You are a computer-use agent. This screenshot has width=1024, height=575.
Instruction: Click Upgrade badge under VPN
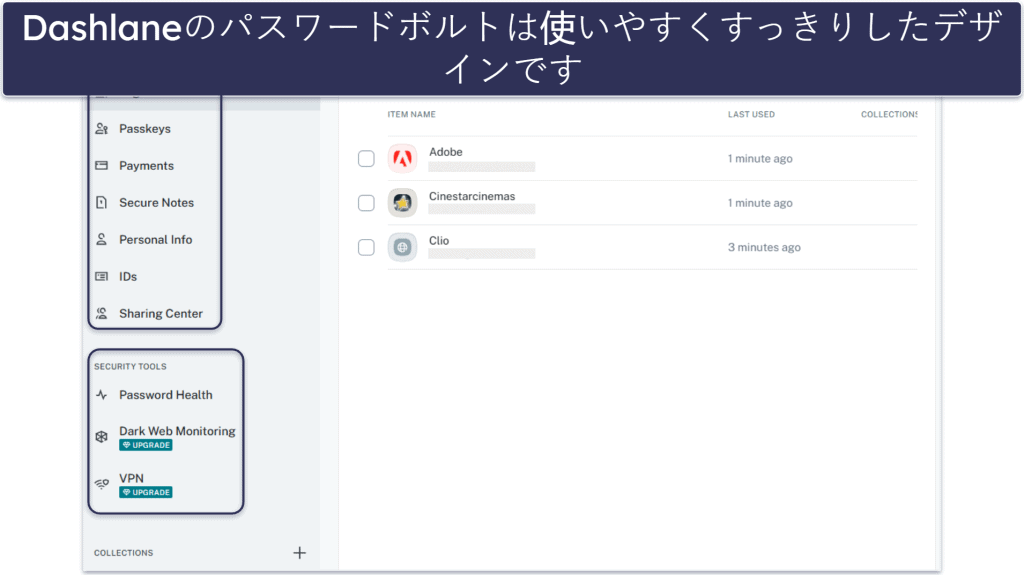(146, 492)
